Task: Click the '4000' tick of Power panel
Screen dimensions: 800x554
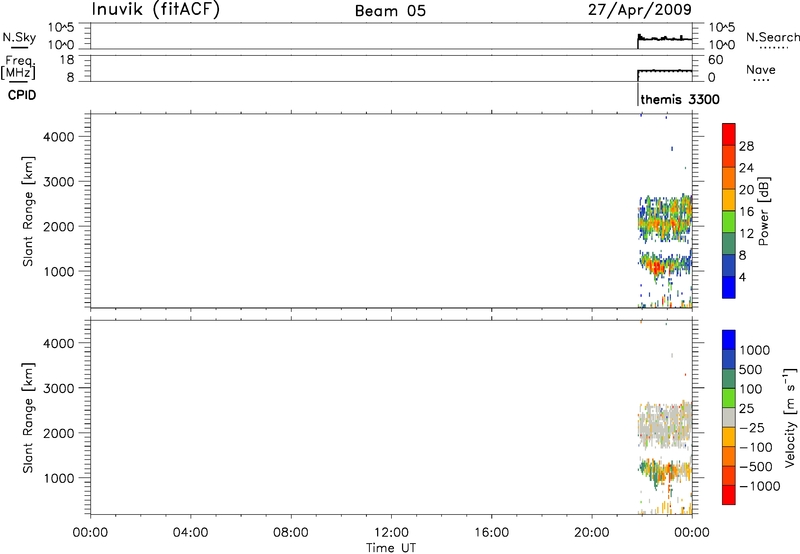Action: point(59,137)
